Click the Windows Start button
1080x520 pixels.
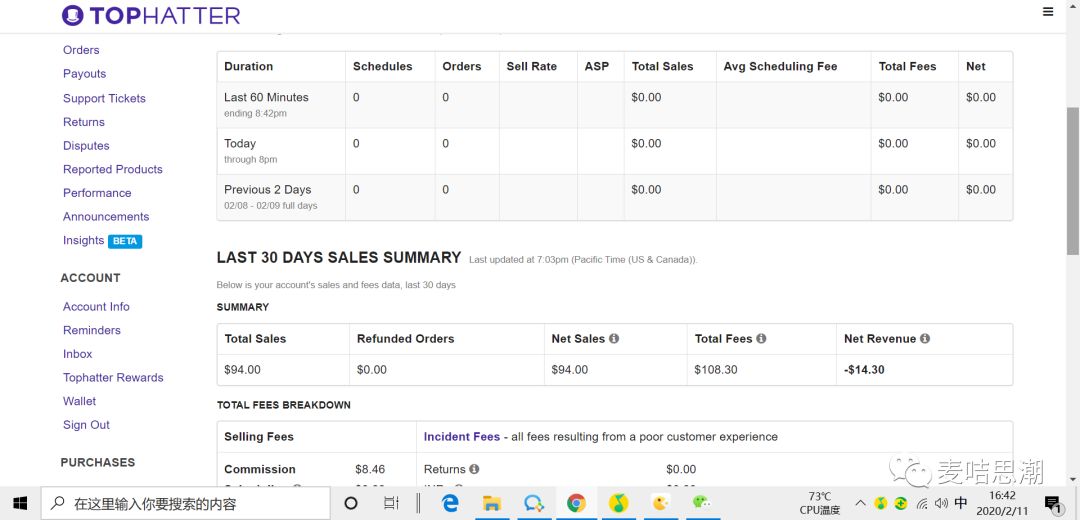point(20,503)
